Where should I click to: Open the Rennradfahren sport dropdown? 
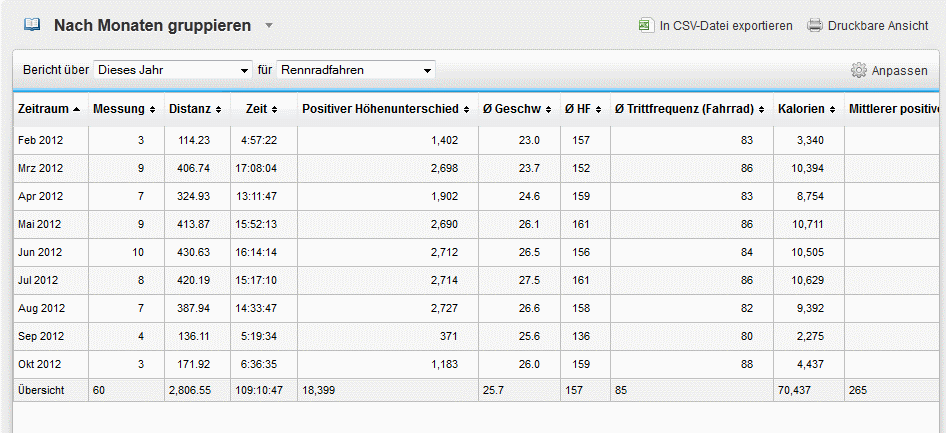pos(355,70)
